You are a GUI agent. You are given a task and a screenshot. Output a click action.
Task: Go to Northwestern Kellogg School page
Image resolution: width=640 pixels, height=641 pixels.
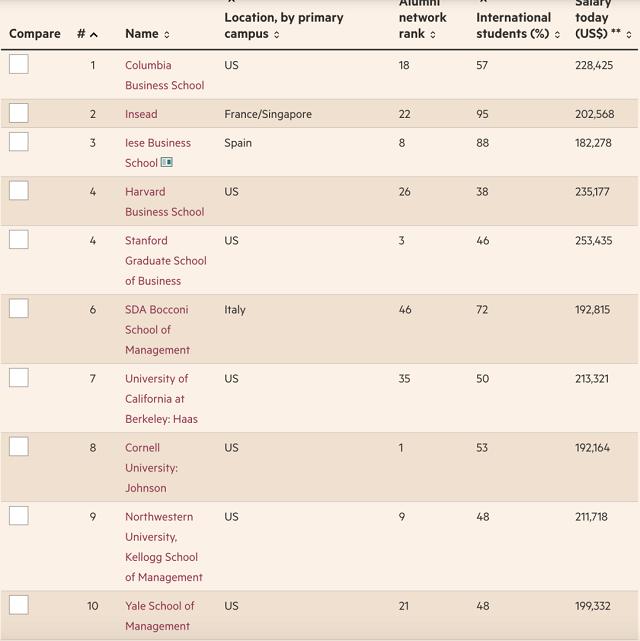163,546
